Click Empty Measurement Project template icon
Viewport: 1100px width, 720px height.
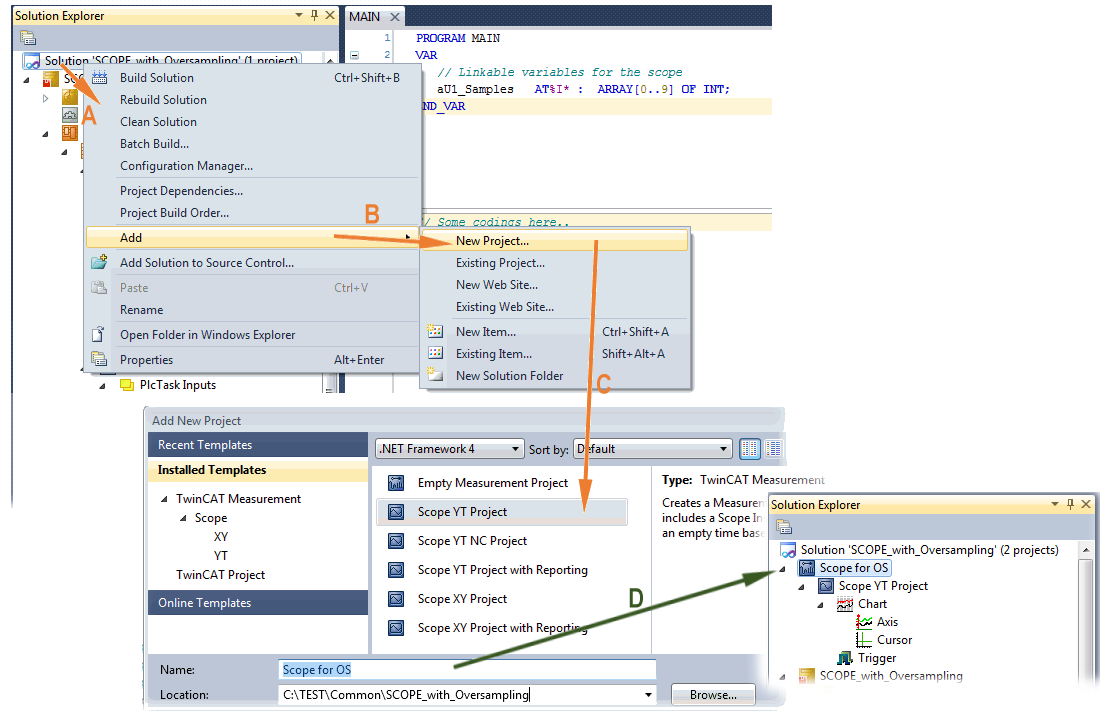[x=396, y=483]
